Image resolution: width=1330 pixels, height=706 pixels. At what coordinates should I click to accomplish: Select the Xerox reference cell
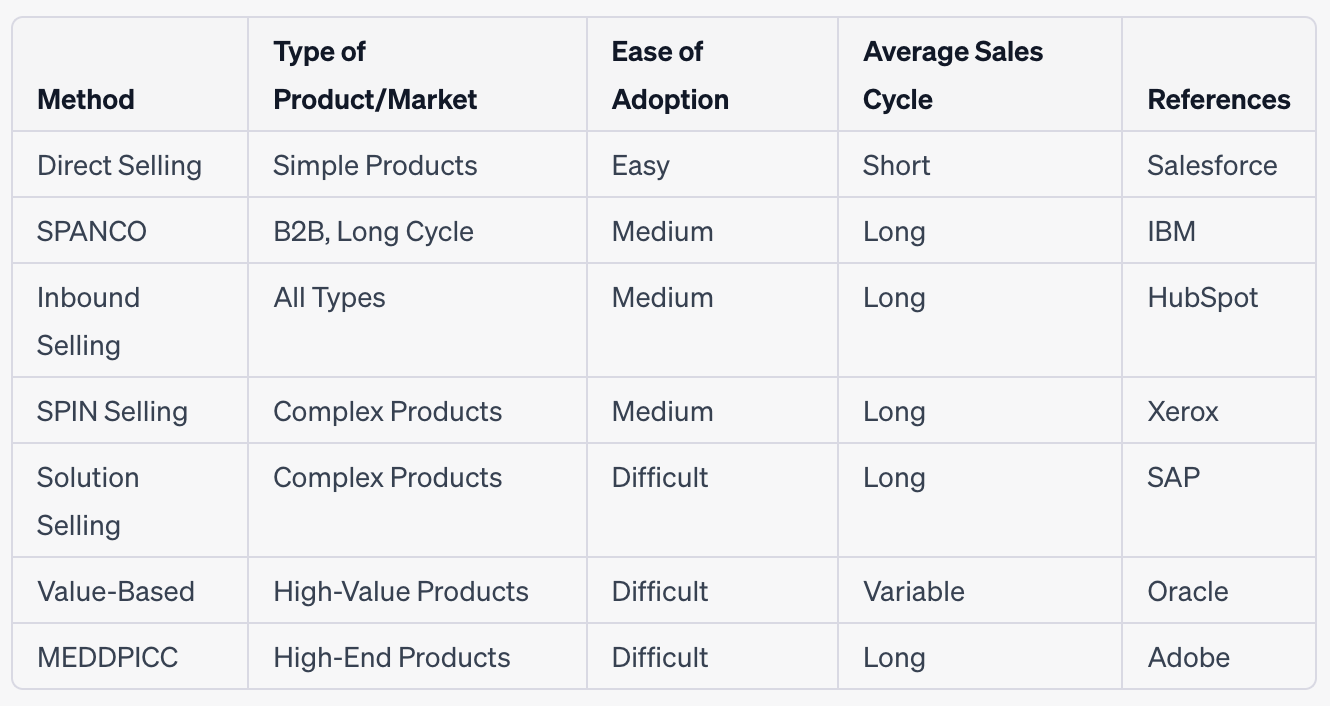tap(1182, 411)
